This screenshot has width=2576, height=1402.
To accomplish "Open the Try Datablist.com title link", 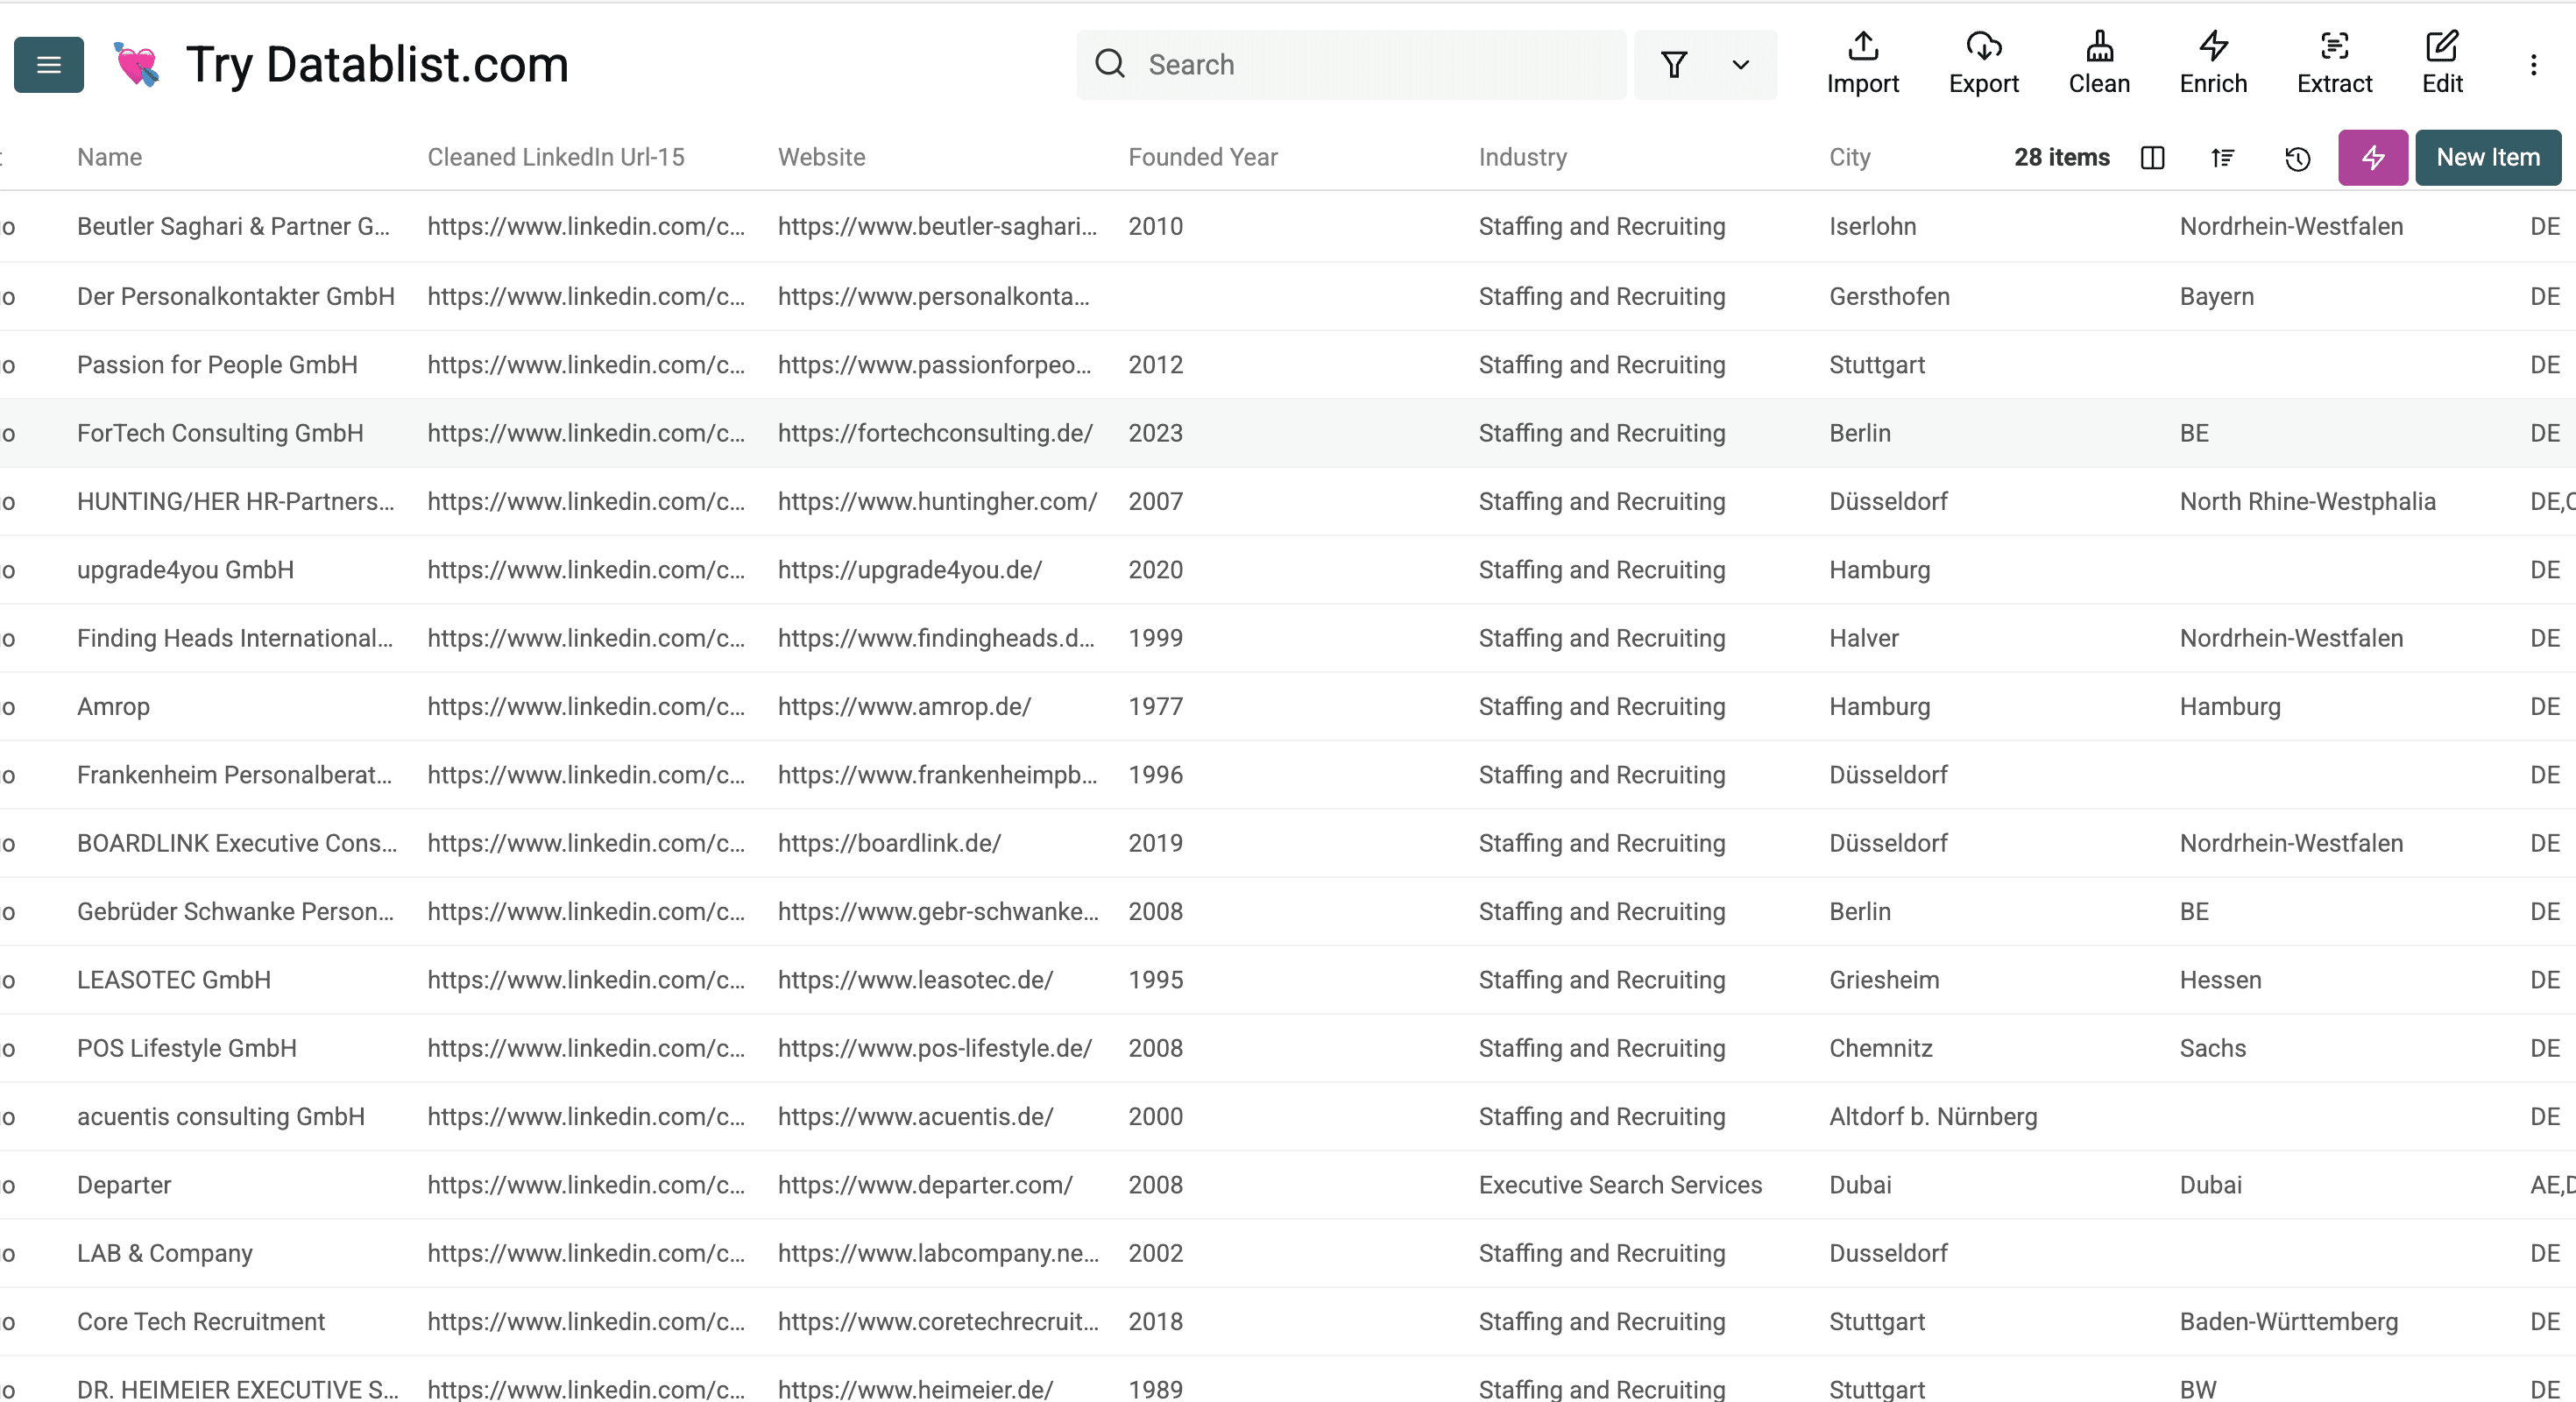I will point(377,64).
